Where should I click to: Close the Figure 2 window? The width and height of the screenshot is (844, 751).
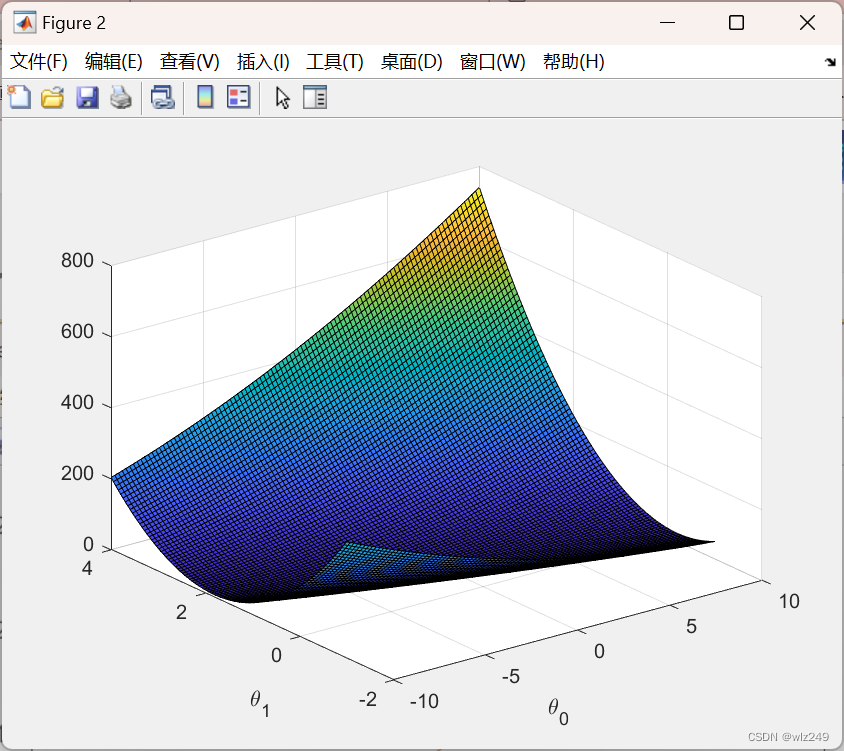pyautogui.click(x=807, y=23)
